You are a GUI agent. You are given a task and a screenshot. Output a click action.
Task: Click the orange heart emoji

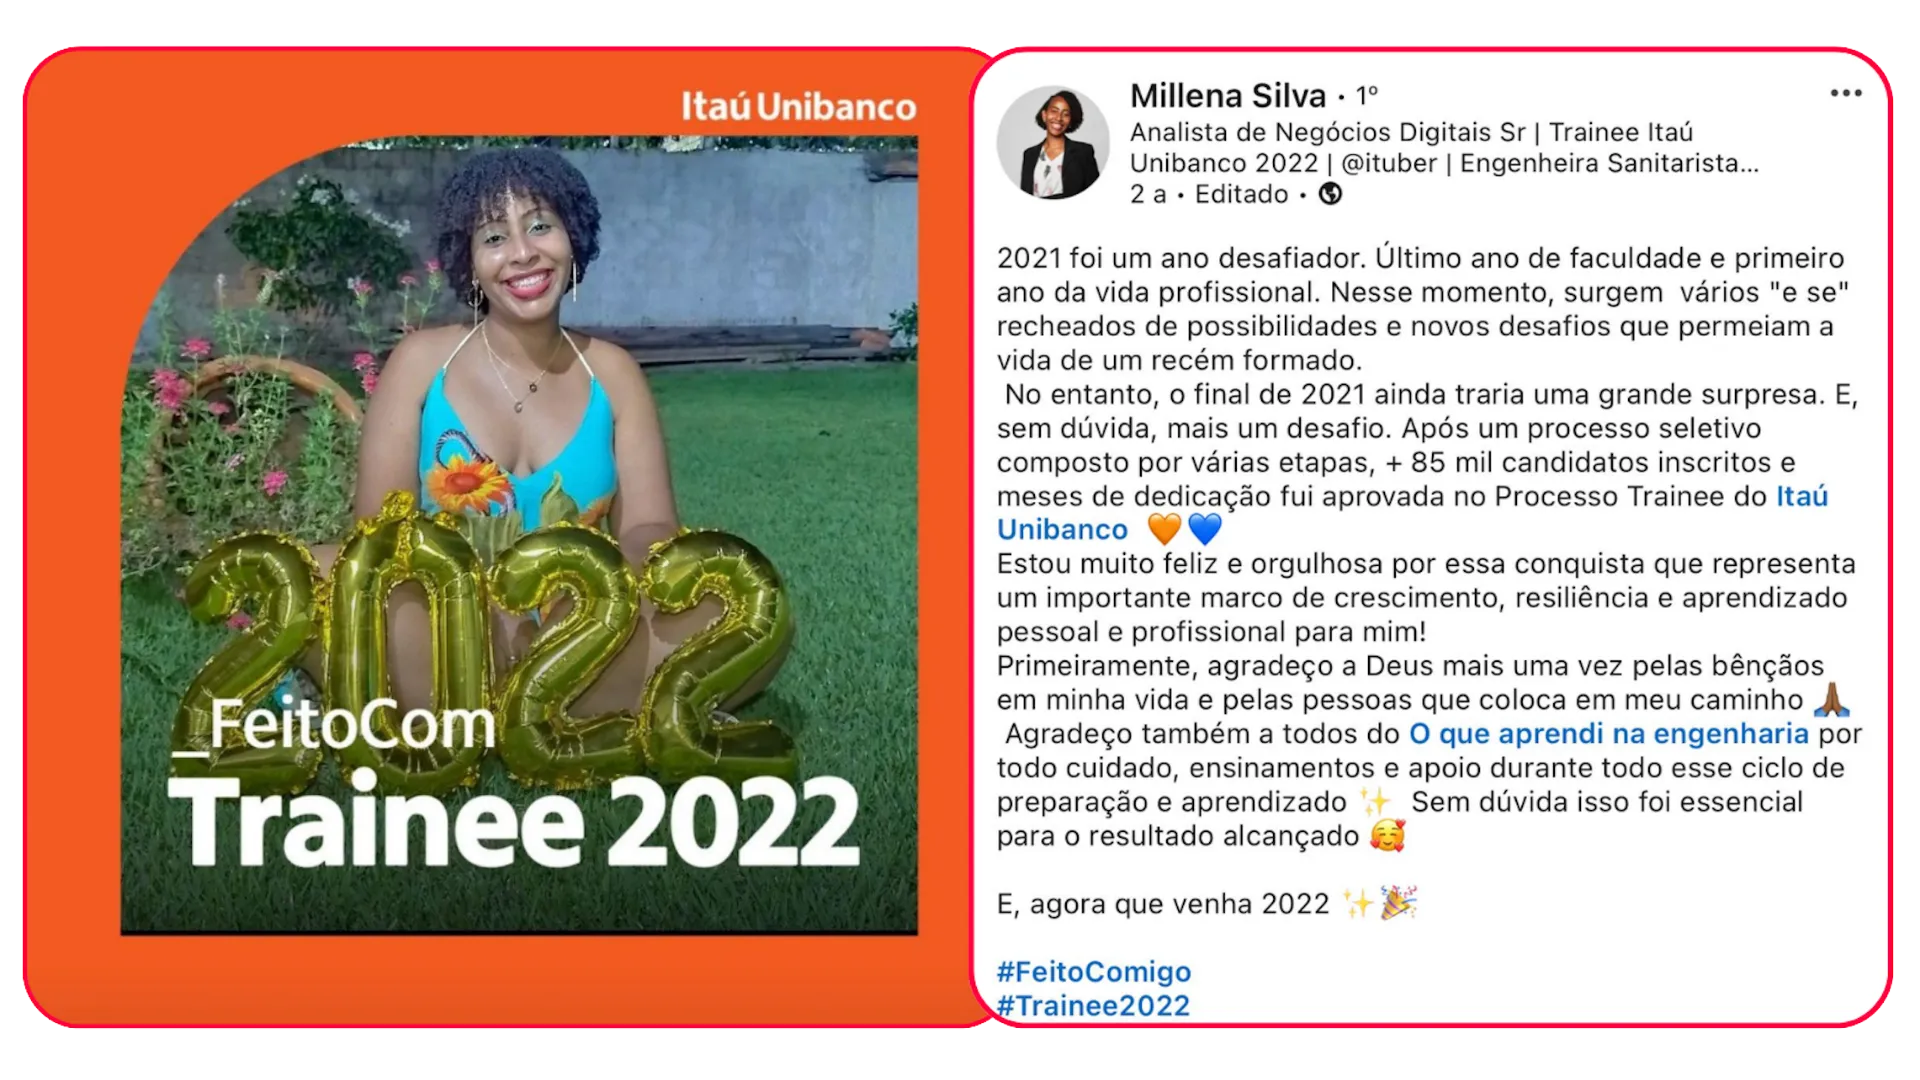click(x=1164, y=529)
